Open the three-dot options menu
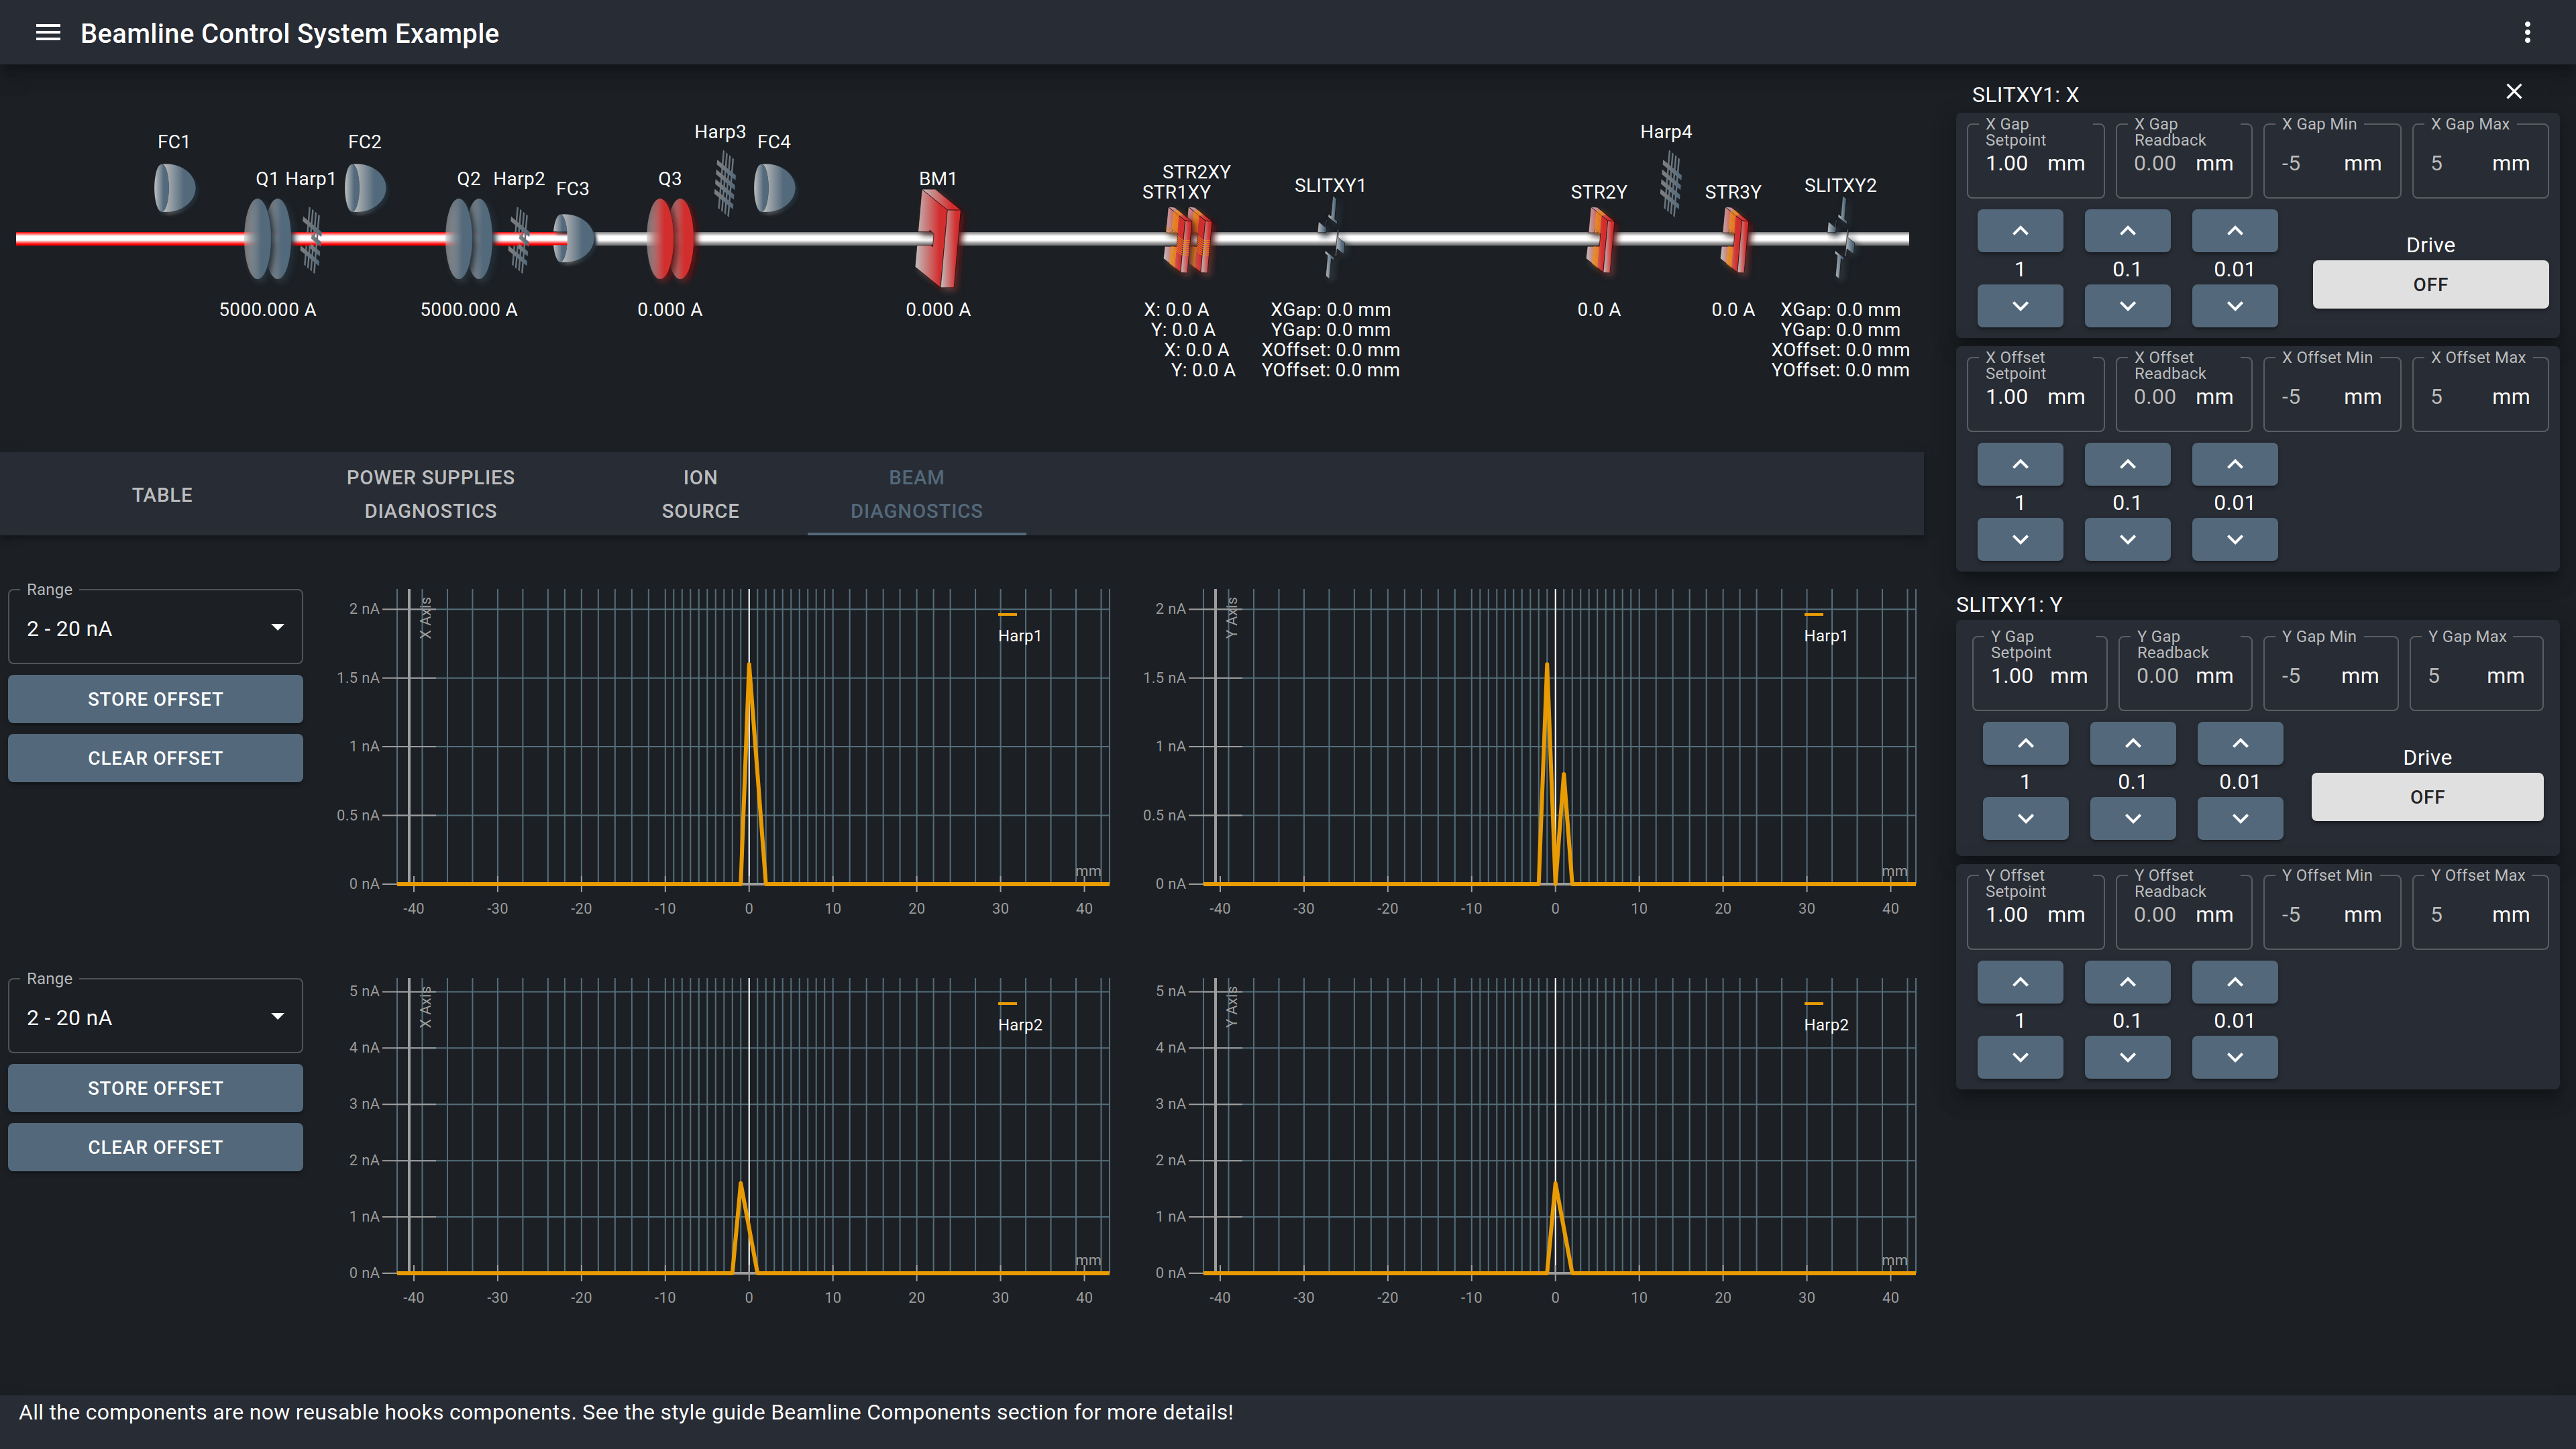Screen dimensions: 2576x1449 tap(2527, 33)
